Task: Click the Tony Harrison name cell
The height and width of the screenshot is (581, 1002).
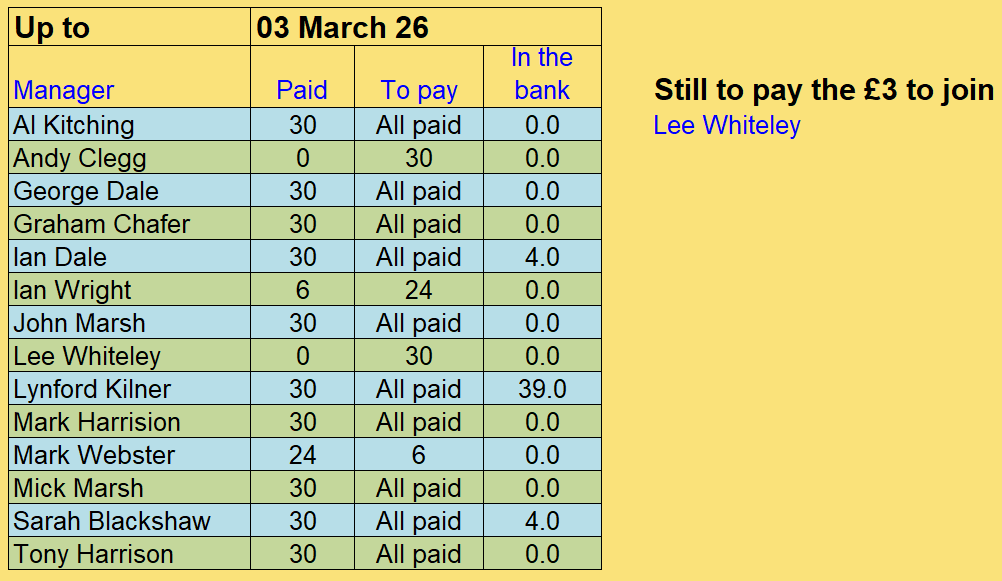Action: [x=93, y=554]
